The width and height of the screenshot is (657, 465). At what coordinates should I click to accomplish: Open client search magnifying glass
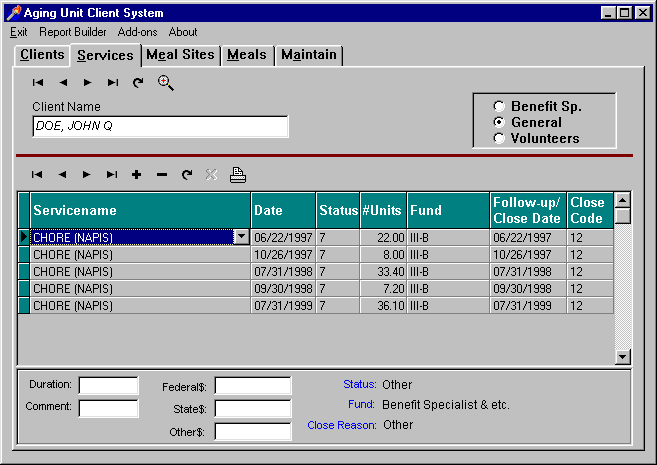166,83
